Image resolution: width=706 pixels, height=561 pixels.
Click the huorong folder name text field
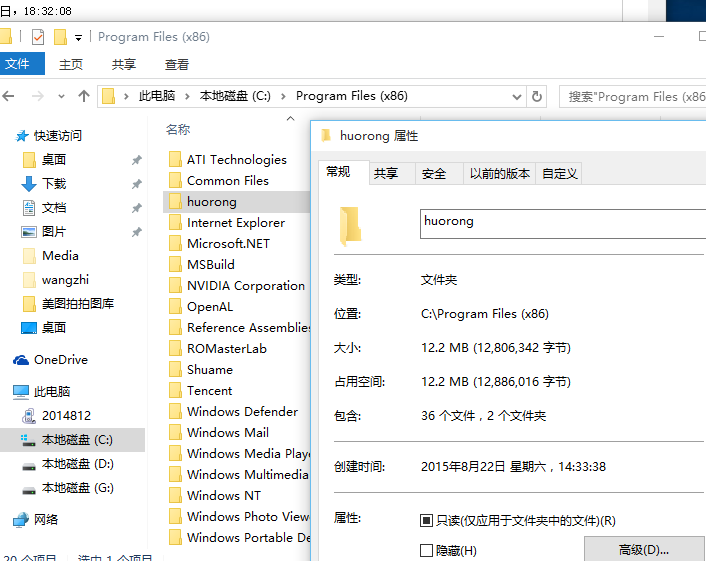point(560,223)
